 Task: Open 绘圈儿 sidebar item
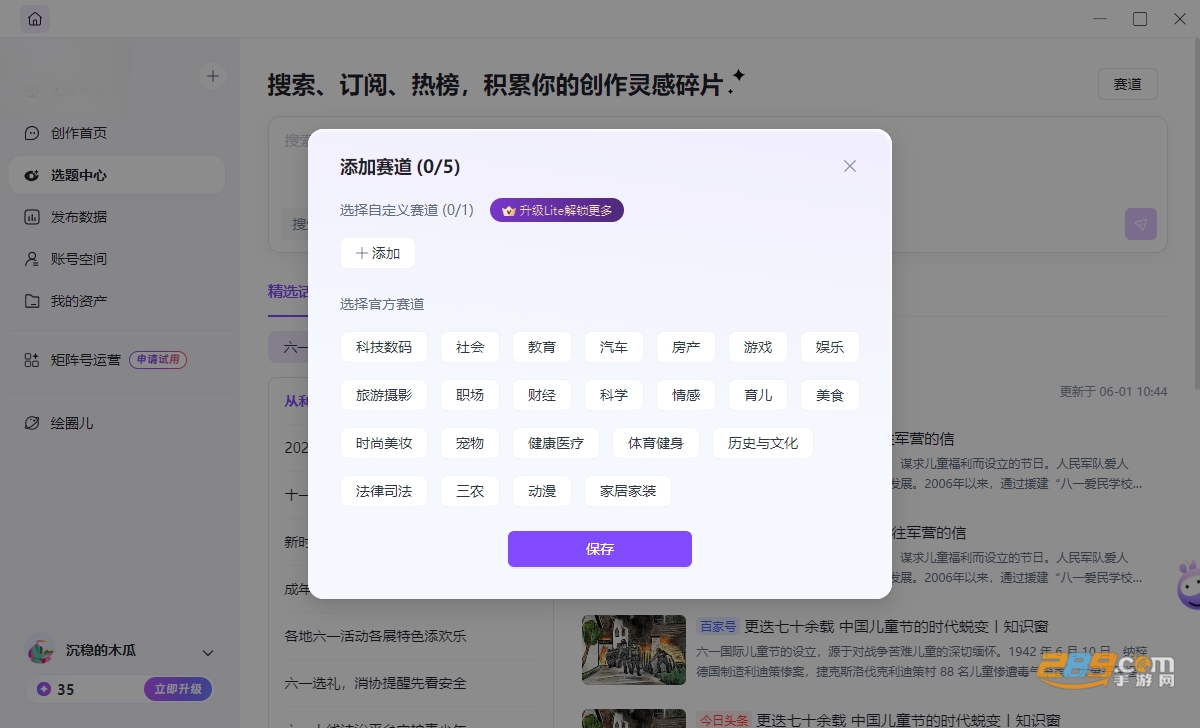117,423
